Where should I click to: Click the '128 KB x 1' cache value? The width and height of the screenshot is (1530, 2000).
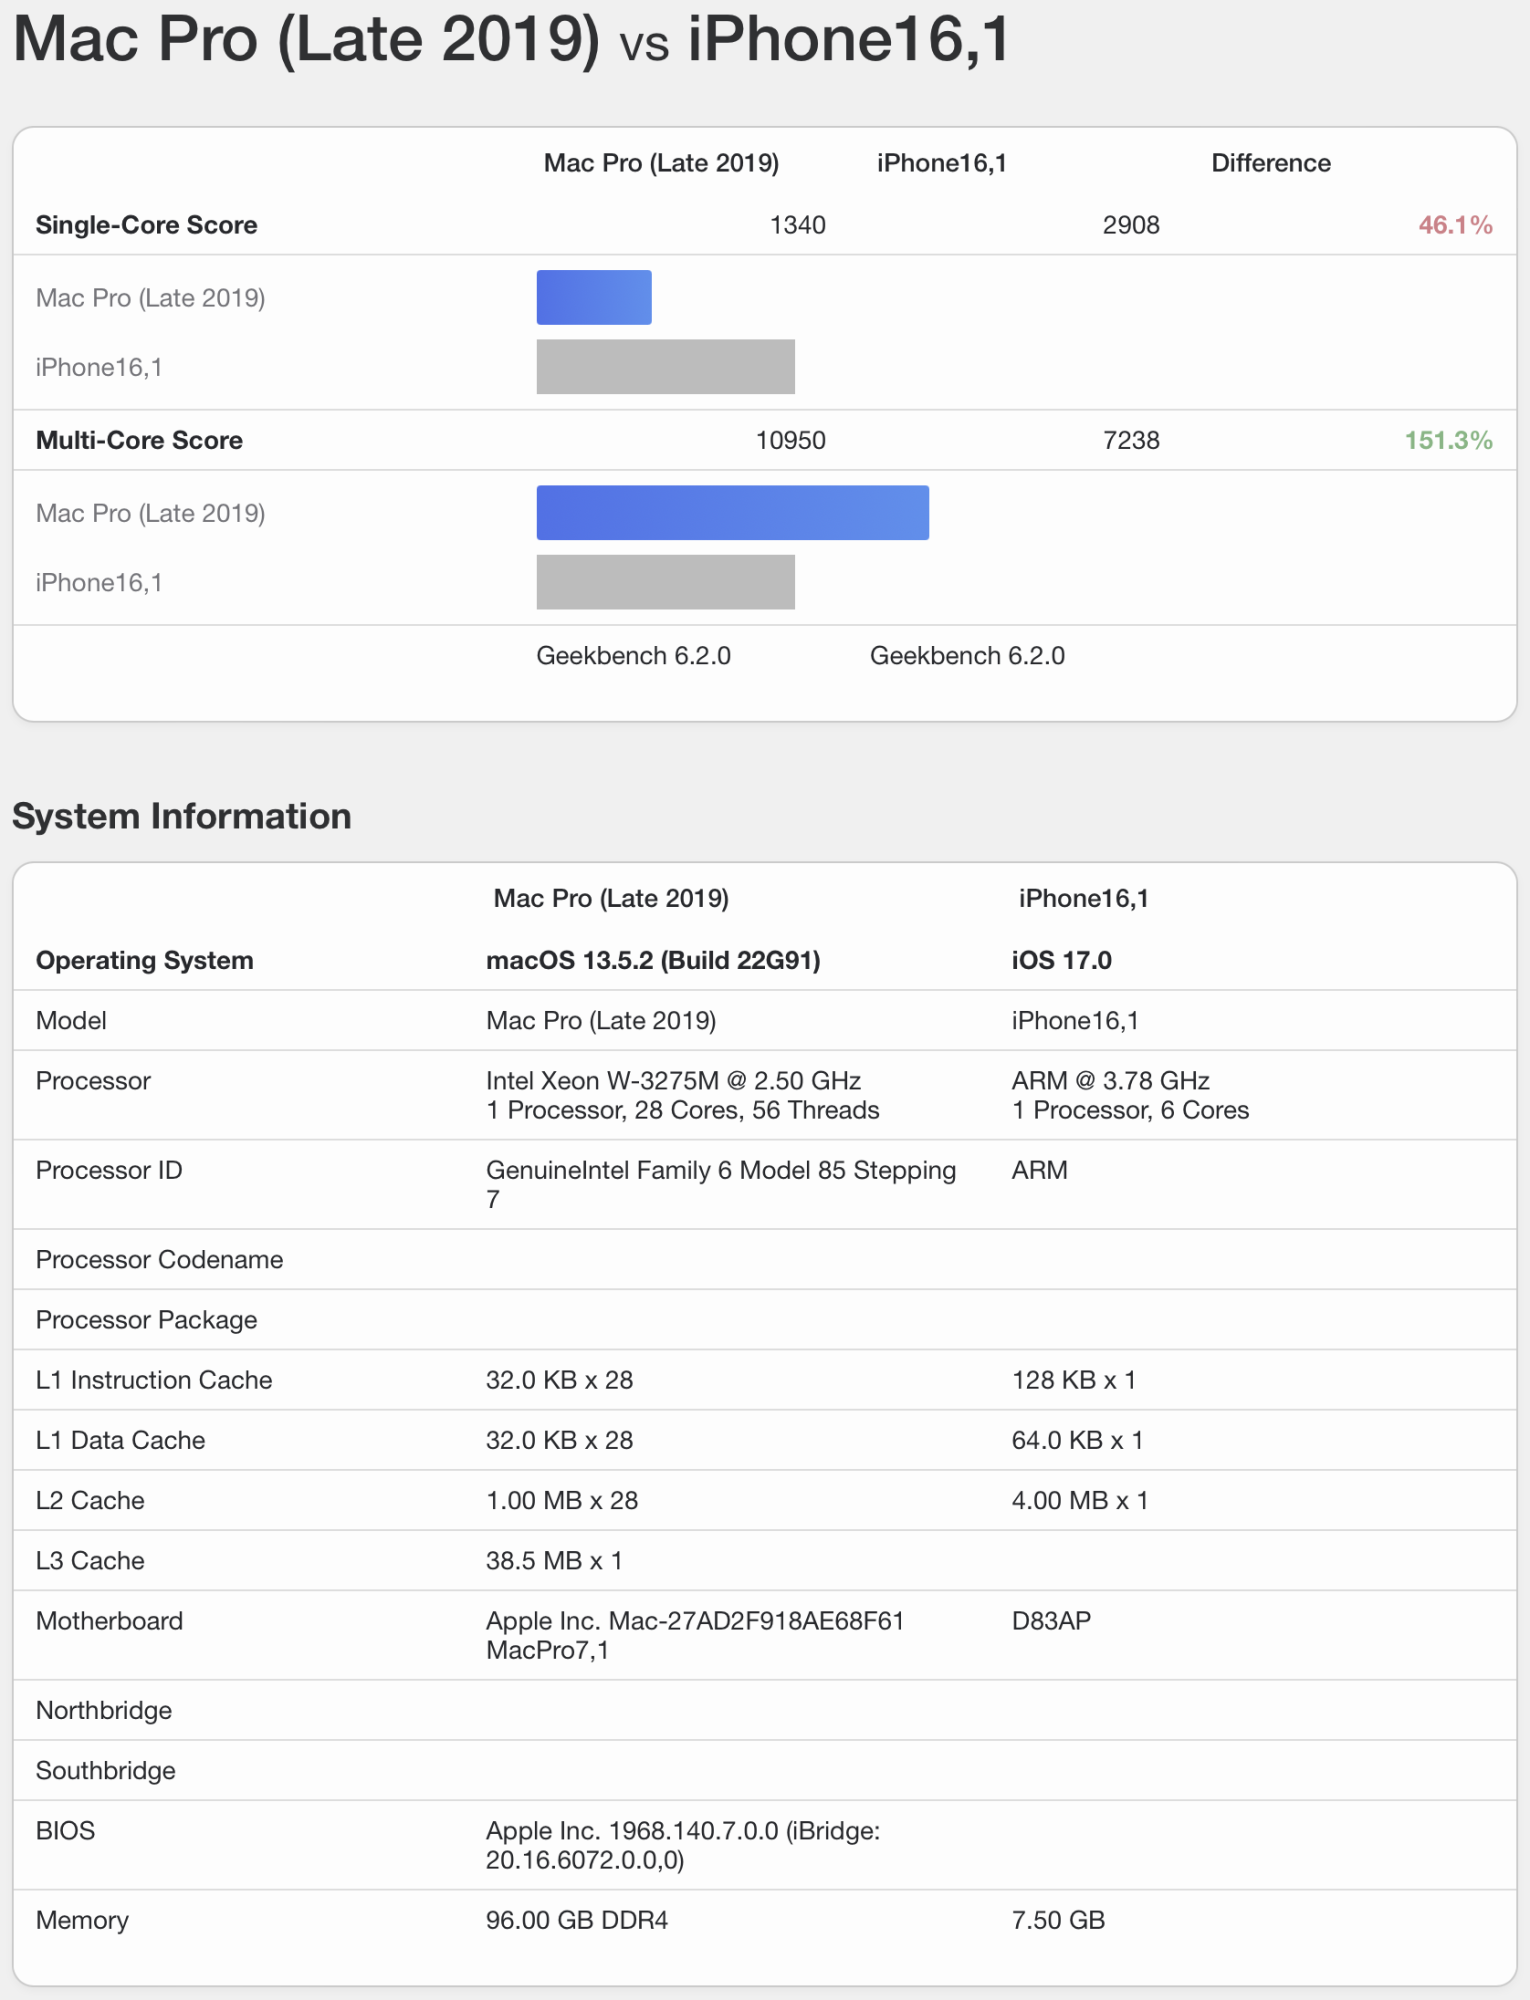(1074, 1380)
